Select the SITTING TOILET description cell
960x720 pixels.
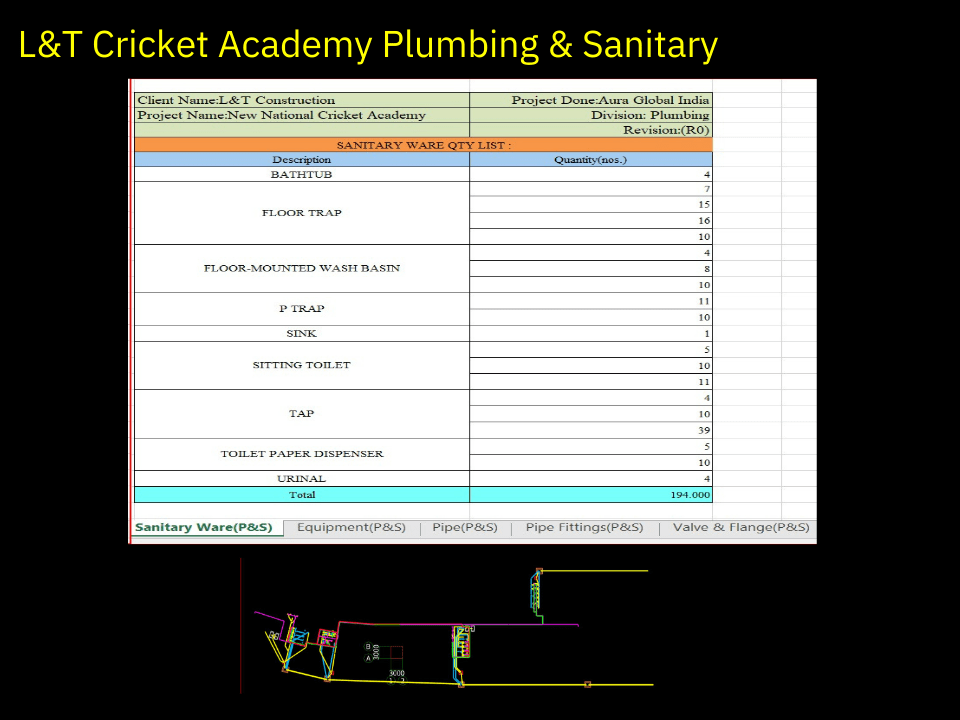(x=302, y=366)
